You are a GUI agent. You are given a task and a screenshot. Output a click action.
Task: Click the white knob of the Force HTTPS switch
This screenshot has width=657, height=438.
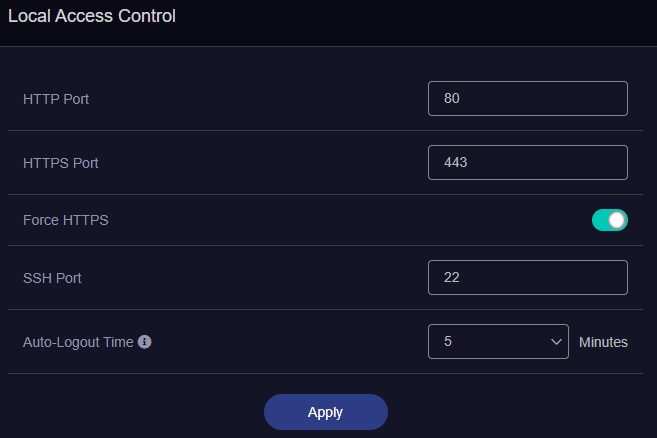tap(617, 220)
